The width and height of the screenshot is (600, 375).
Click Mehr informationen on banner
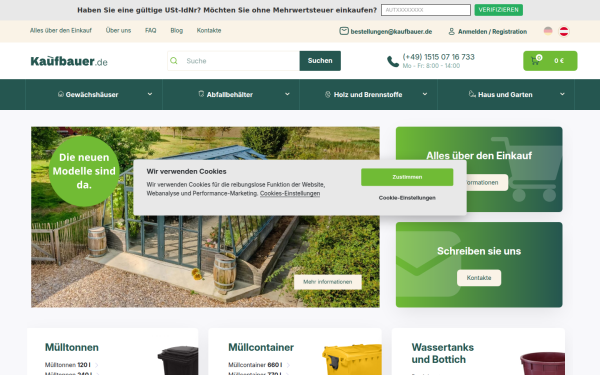pos(328,282)
